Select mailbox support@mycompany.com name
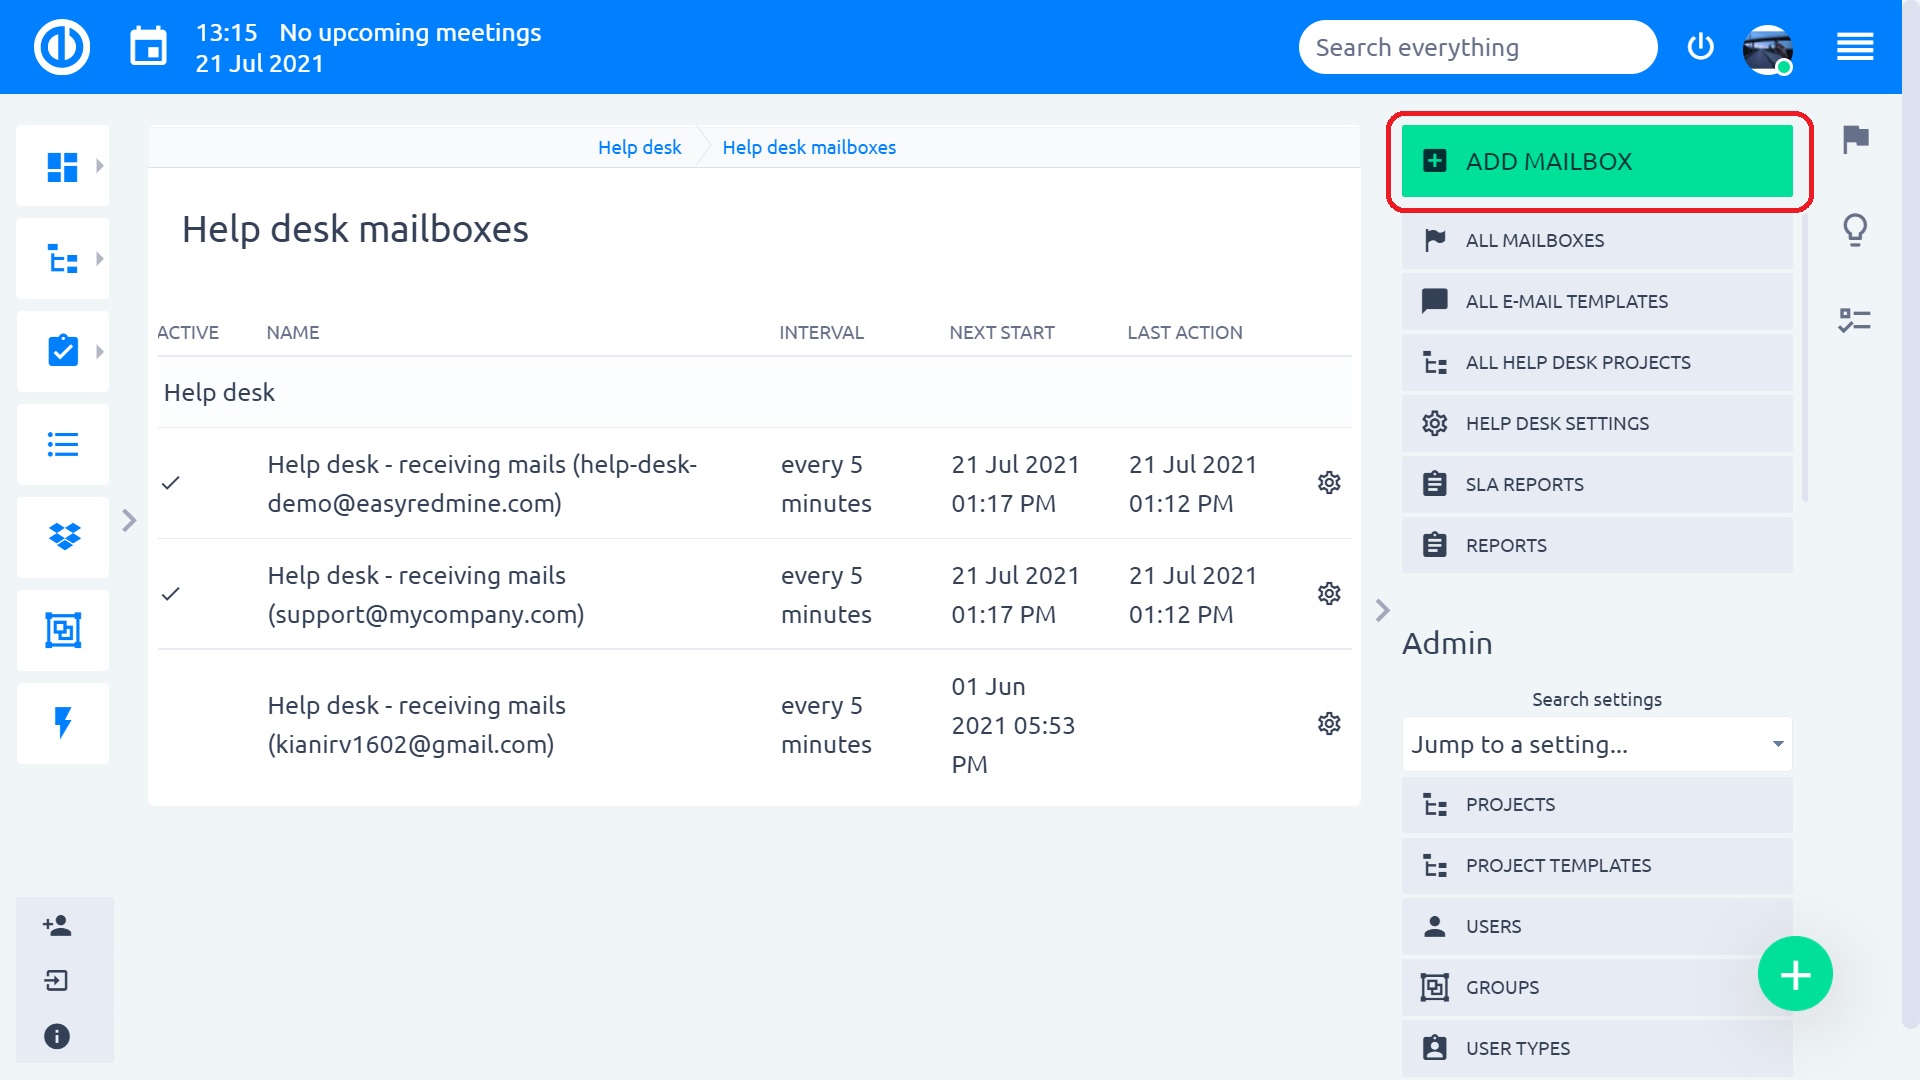 tap(426, 595)
